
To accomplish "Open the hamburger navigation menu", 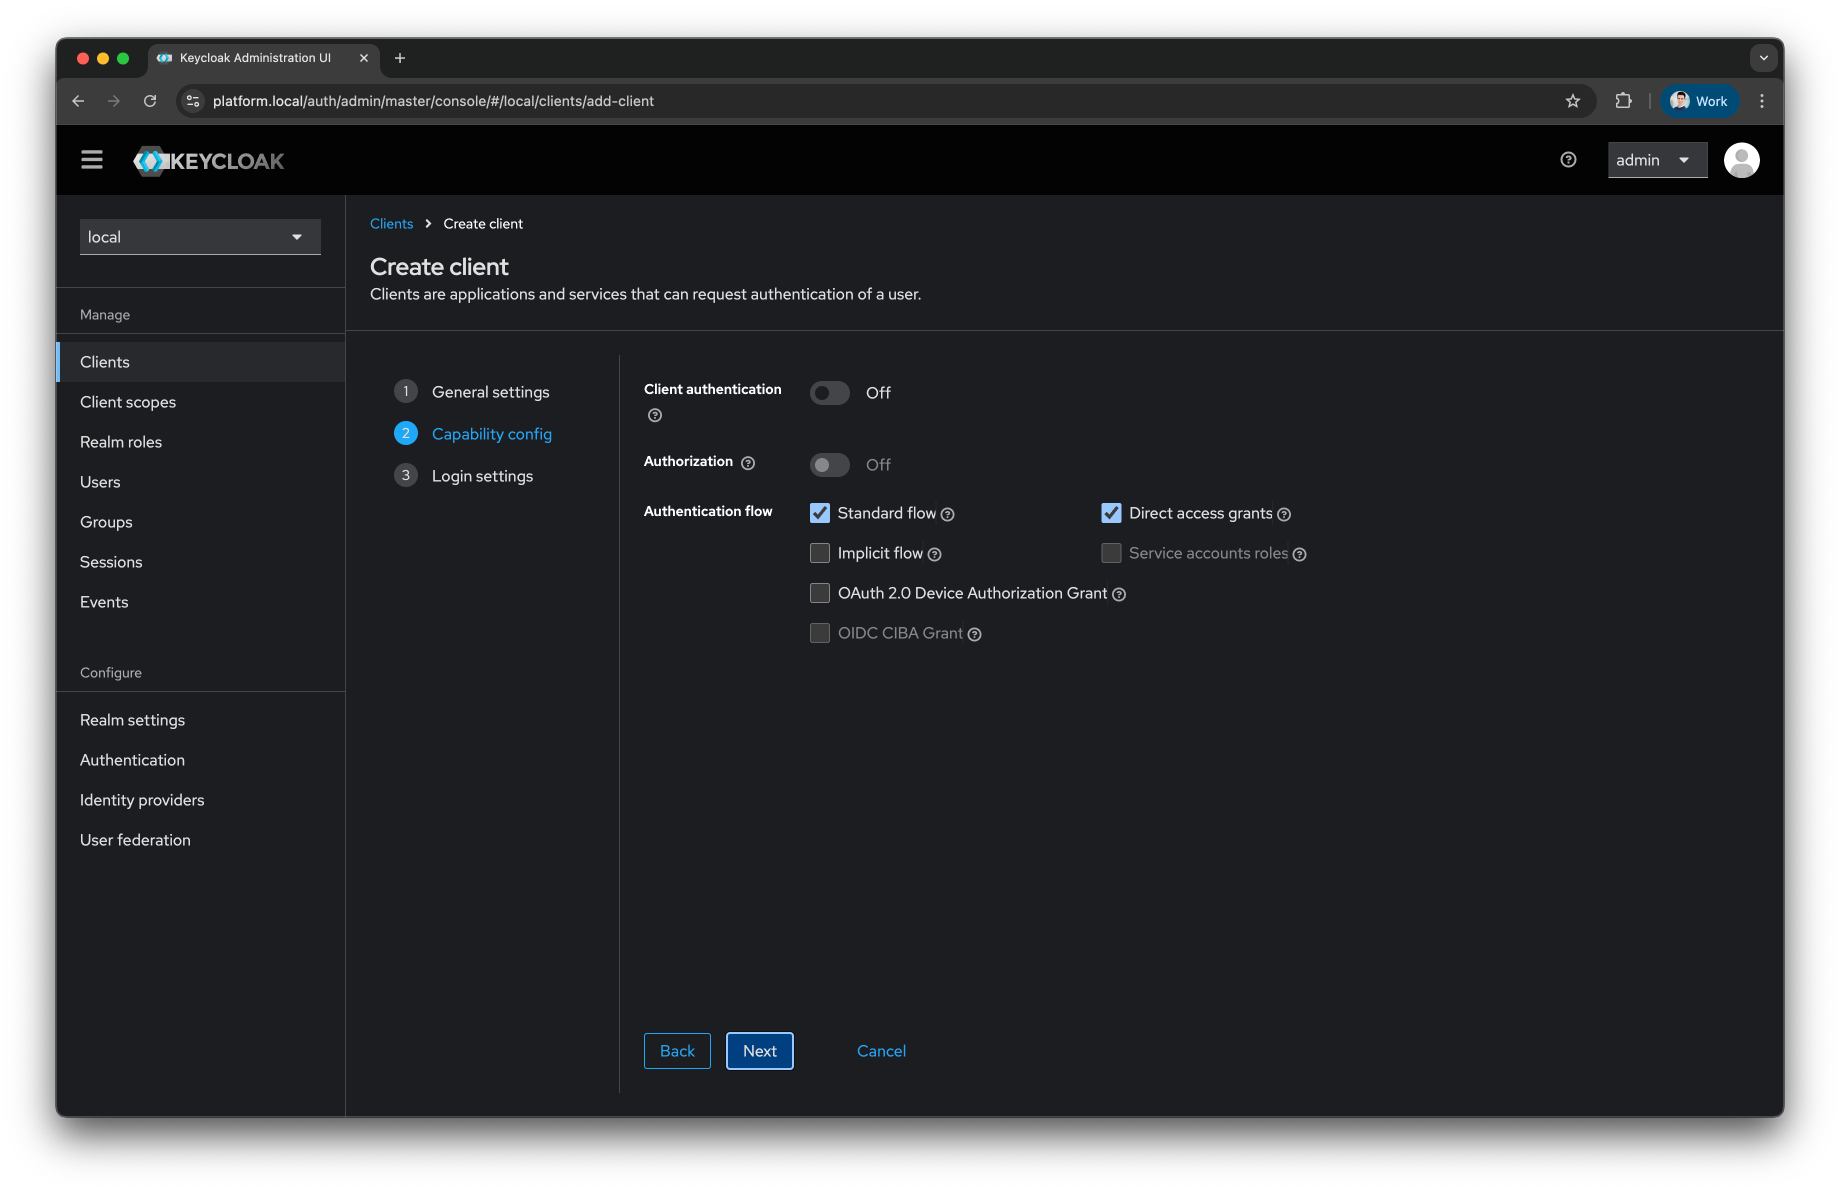I will [91, 159].
